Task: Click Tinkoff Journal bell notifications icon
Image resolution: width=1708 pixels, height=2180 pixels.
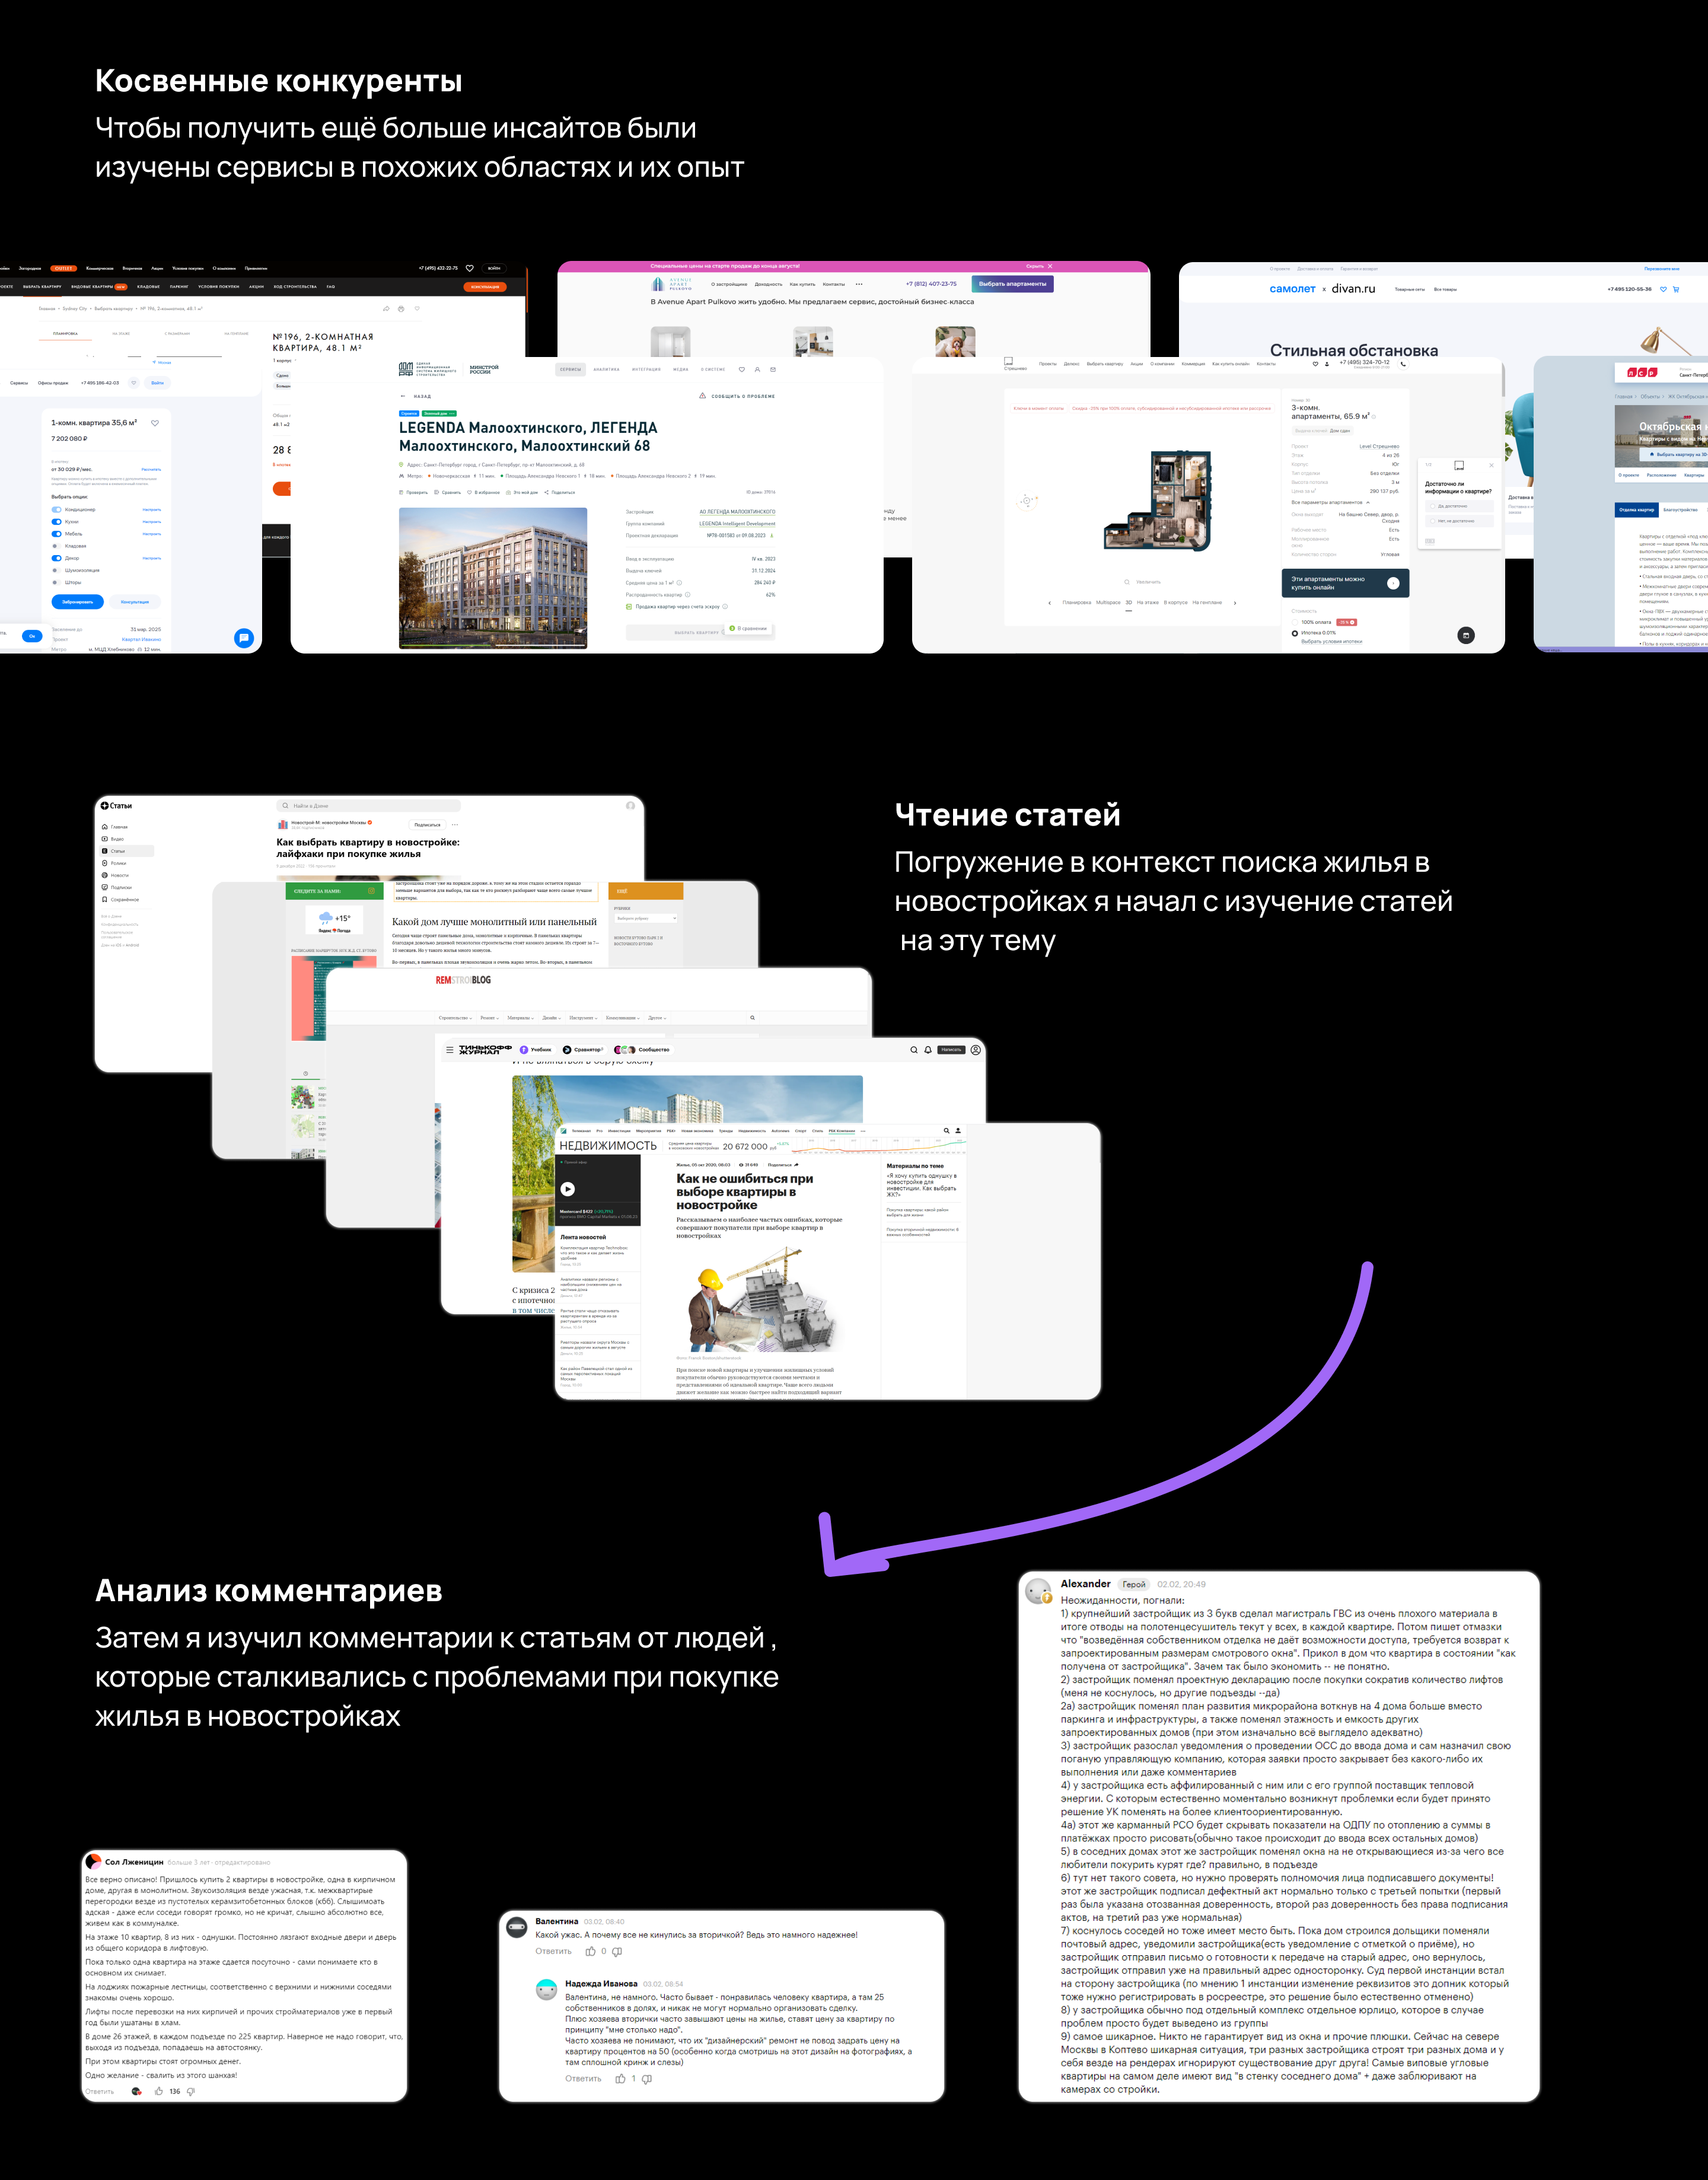Action: (928, 1050)
